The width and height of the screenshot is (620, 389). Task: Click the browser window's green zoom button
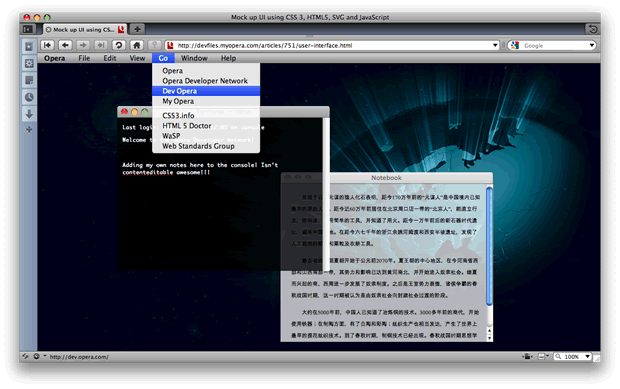tap(47, 17)
